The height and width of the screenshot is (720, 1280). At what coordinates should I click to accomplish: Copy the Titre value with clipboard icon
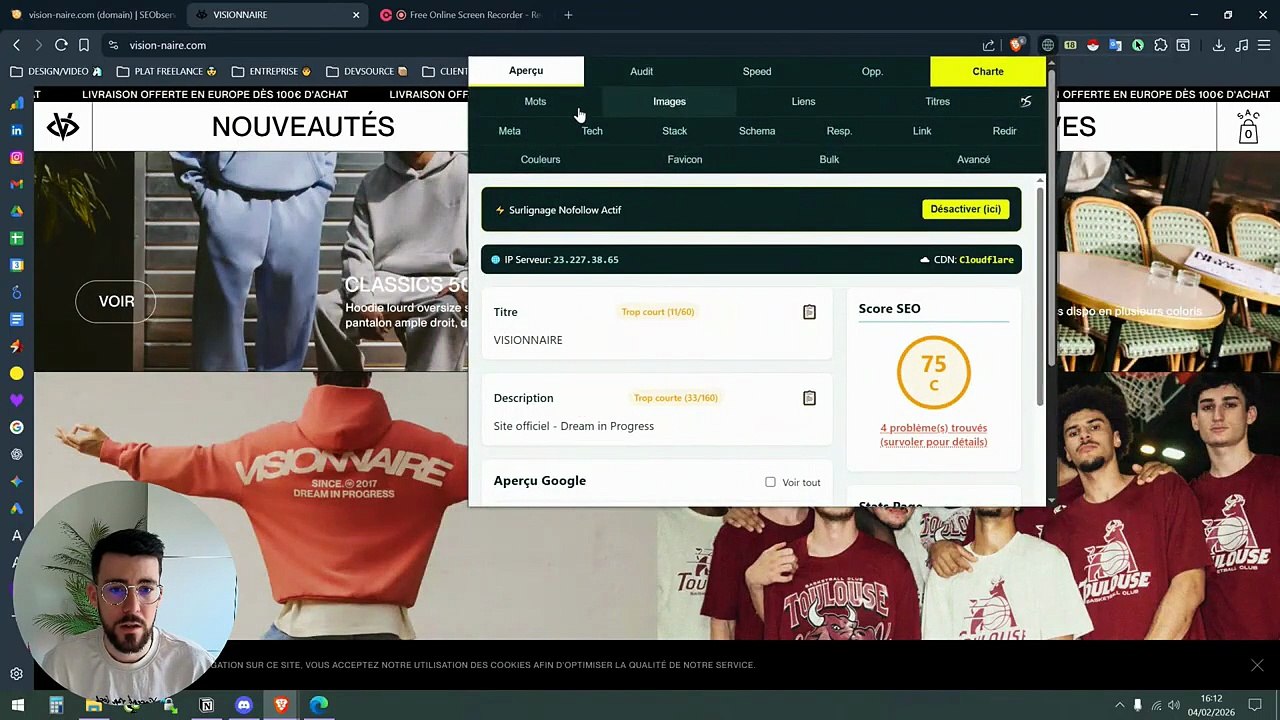(x=809, y=312)
